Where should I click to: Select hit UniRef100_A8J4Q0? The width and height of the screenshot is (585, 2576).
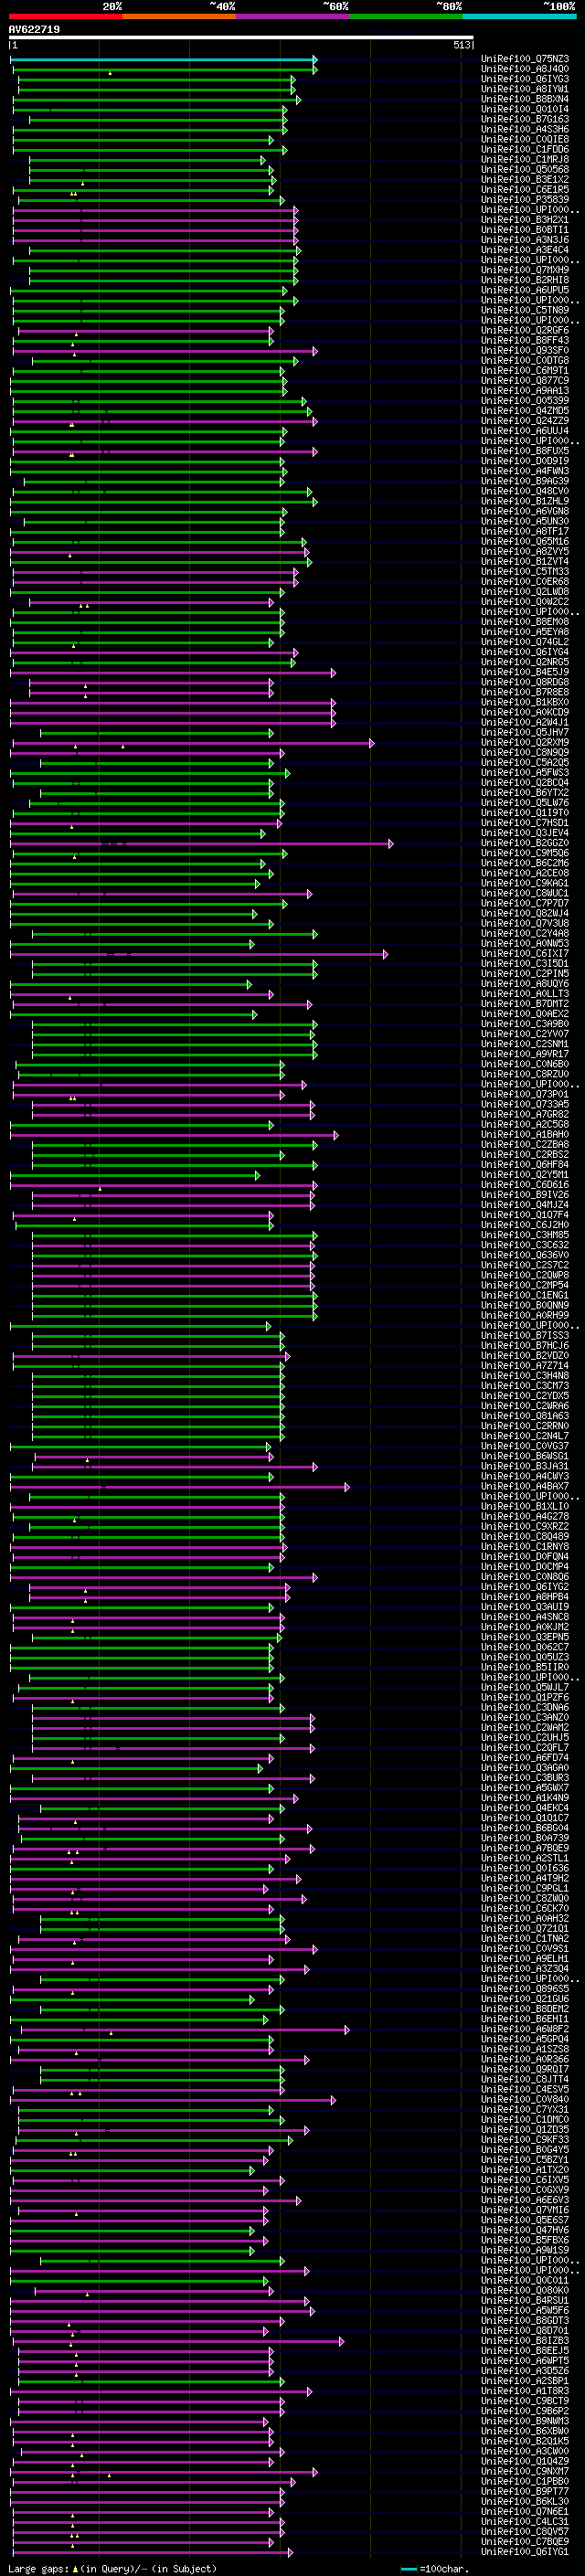click(525, 69)
